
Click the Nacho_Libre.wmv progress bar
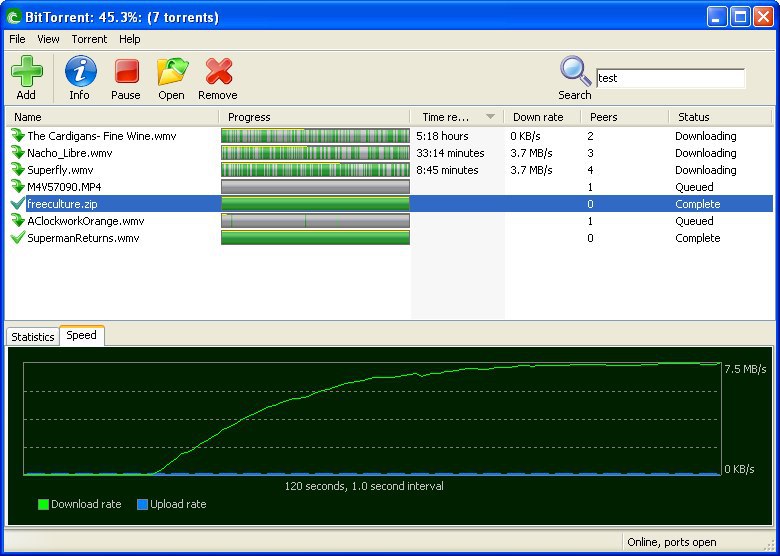(x=315, y=153)
